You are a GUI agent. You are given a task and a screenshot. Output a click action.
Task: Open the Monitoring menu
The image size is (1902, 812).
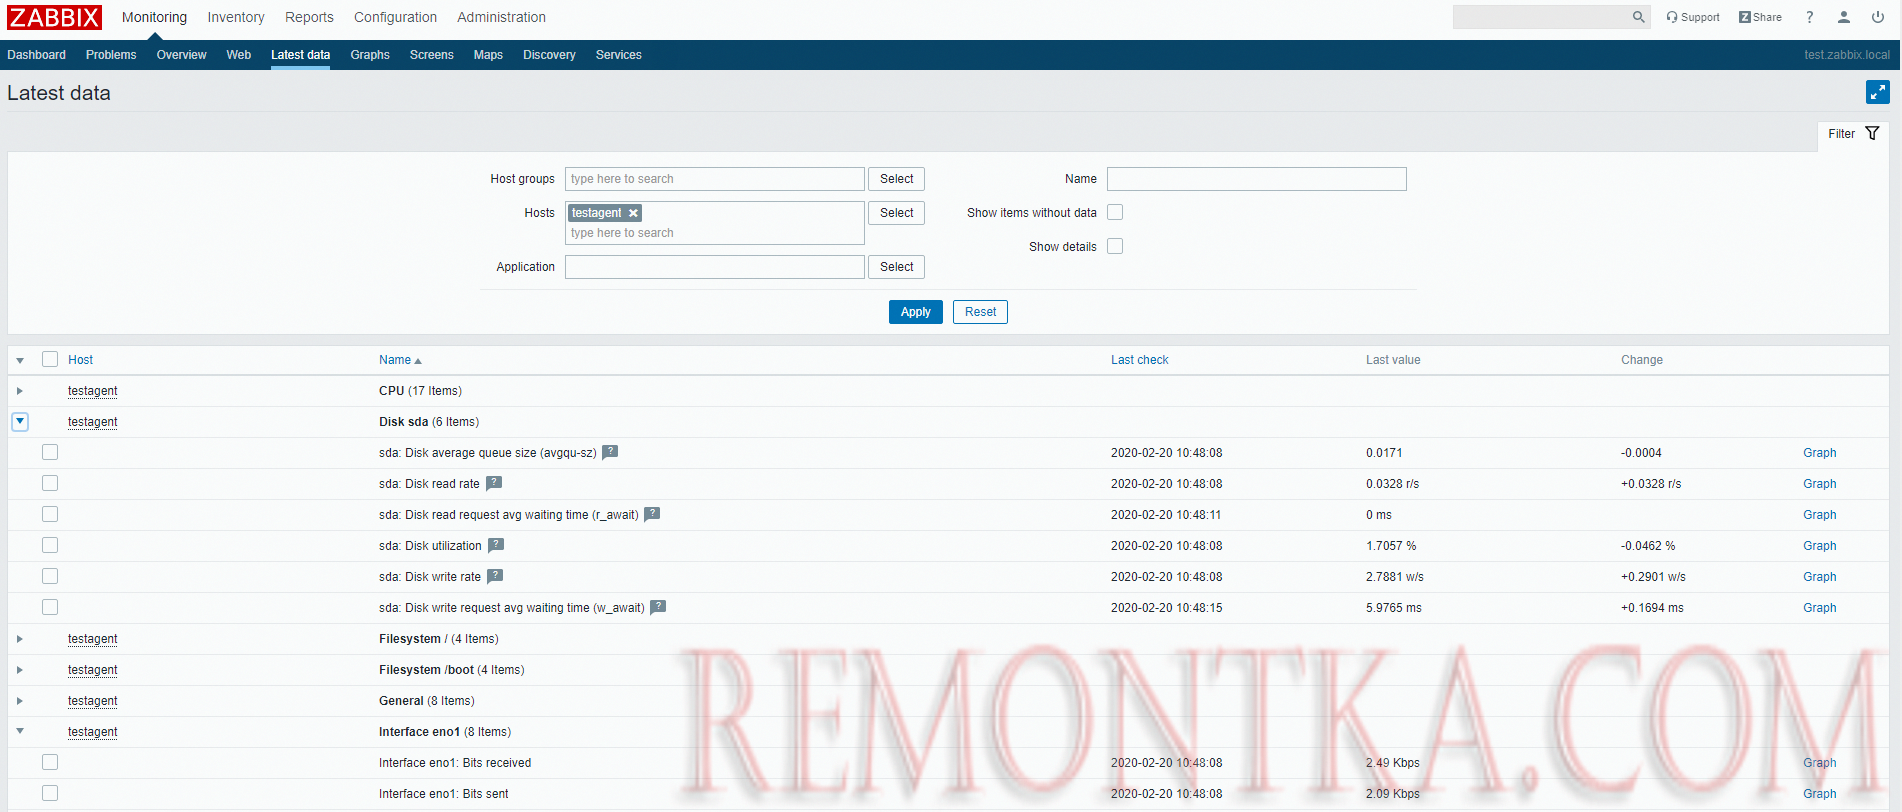click(154, 17)
